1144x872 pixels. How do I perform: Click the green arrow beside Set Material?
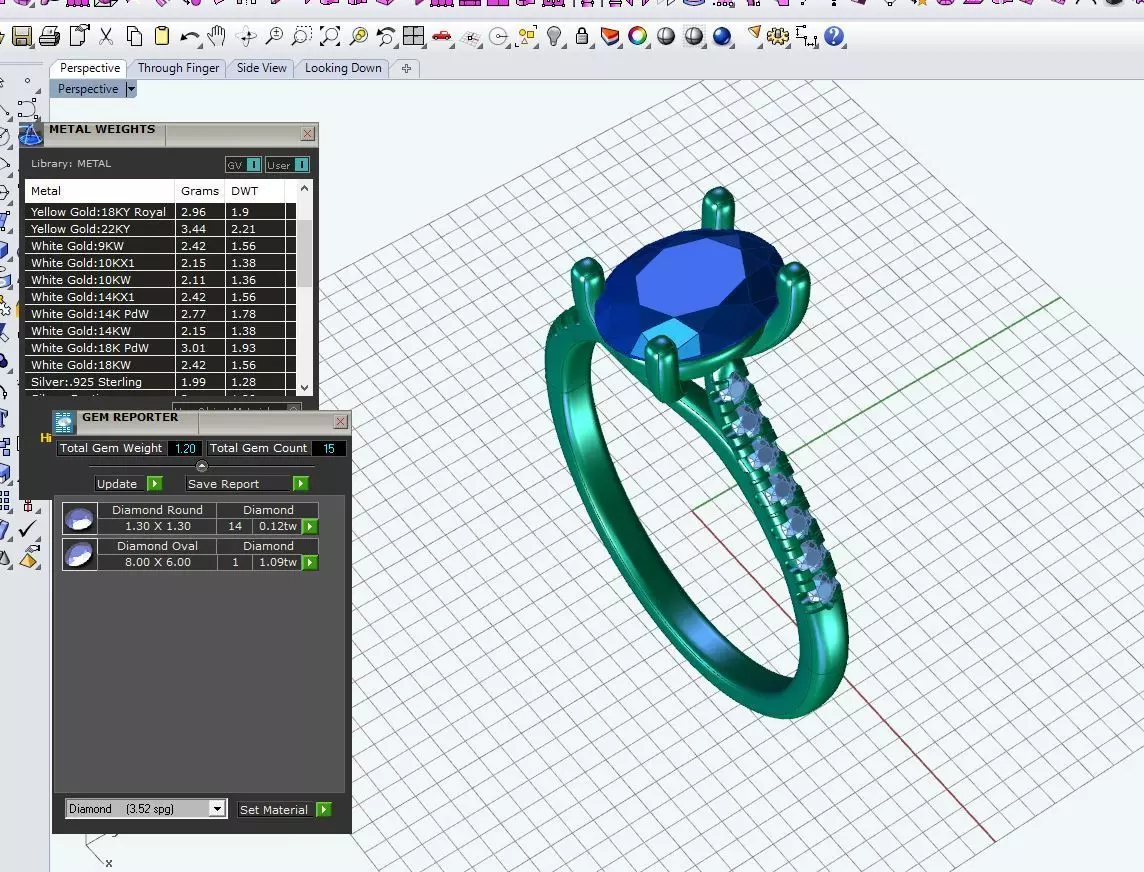pos(324,809)
